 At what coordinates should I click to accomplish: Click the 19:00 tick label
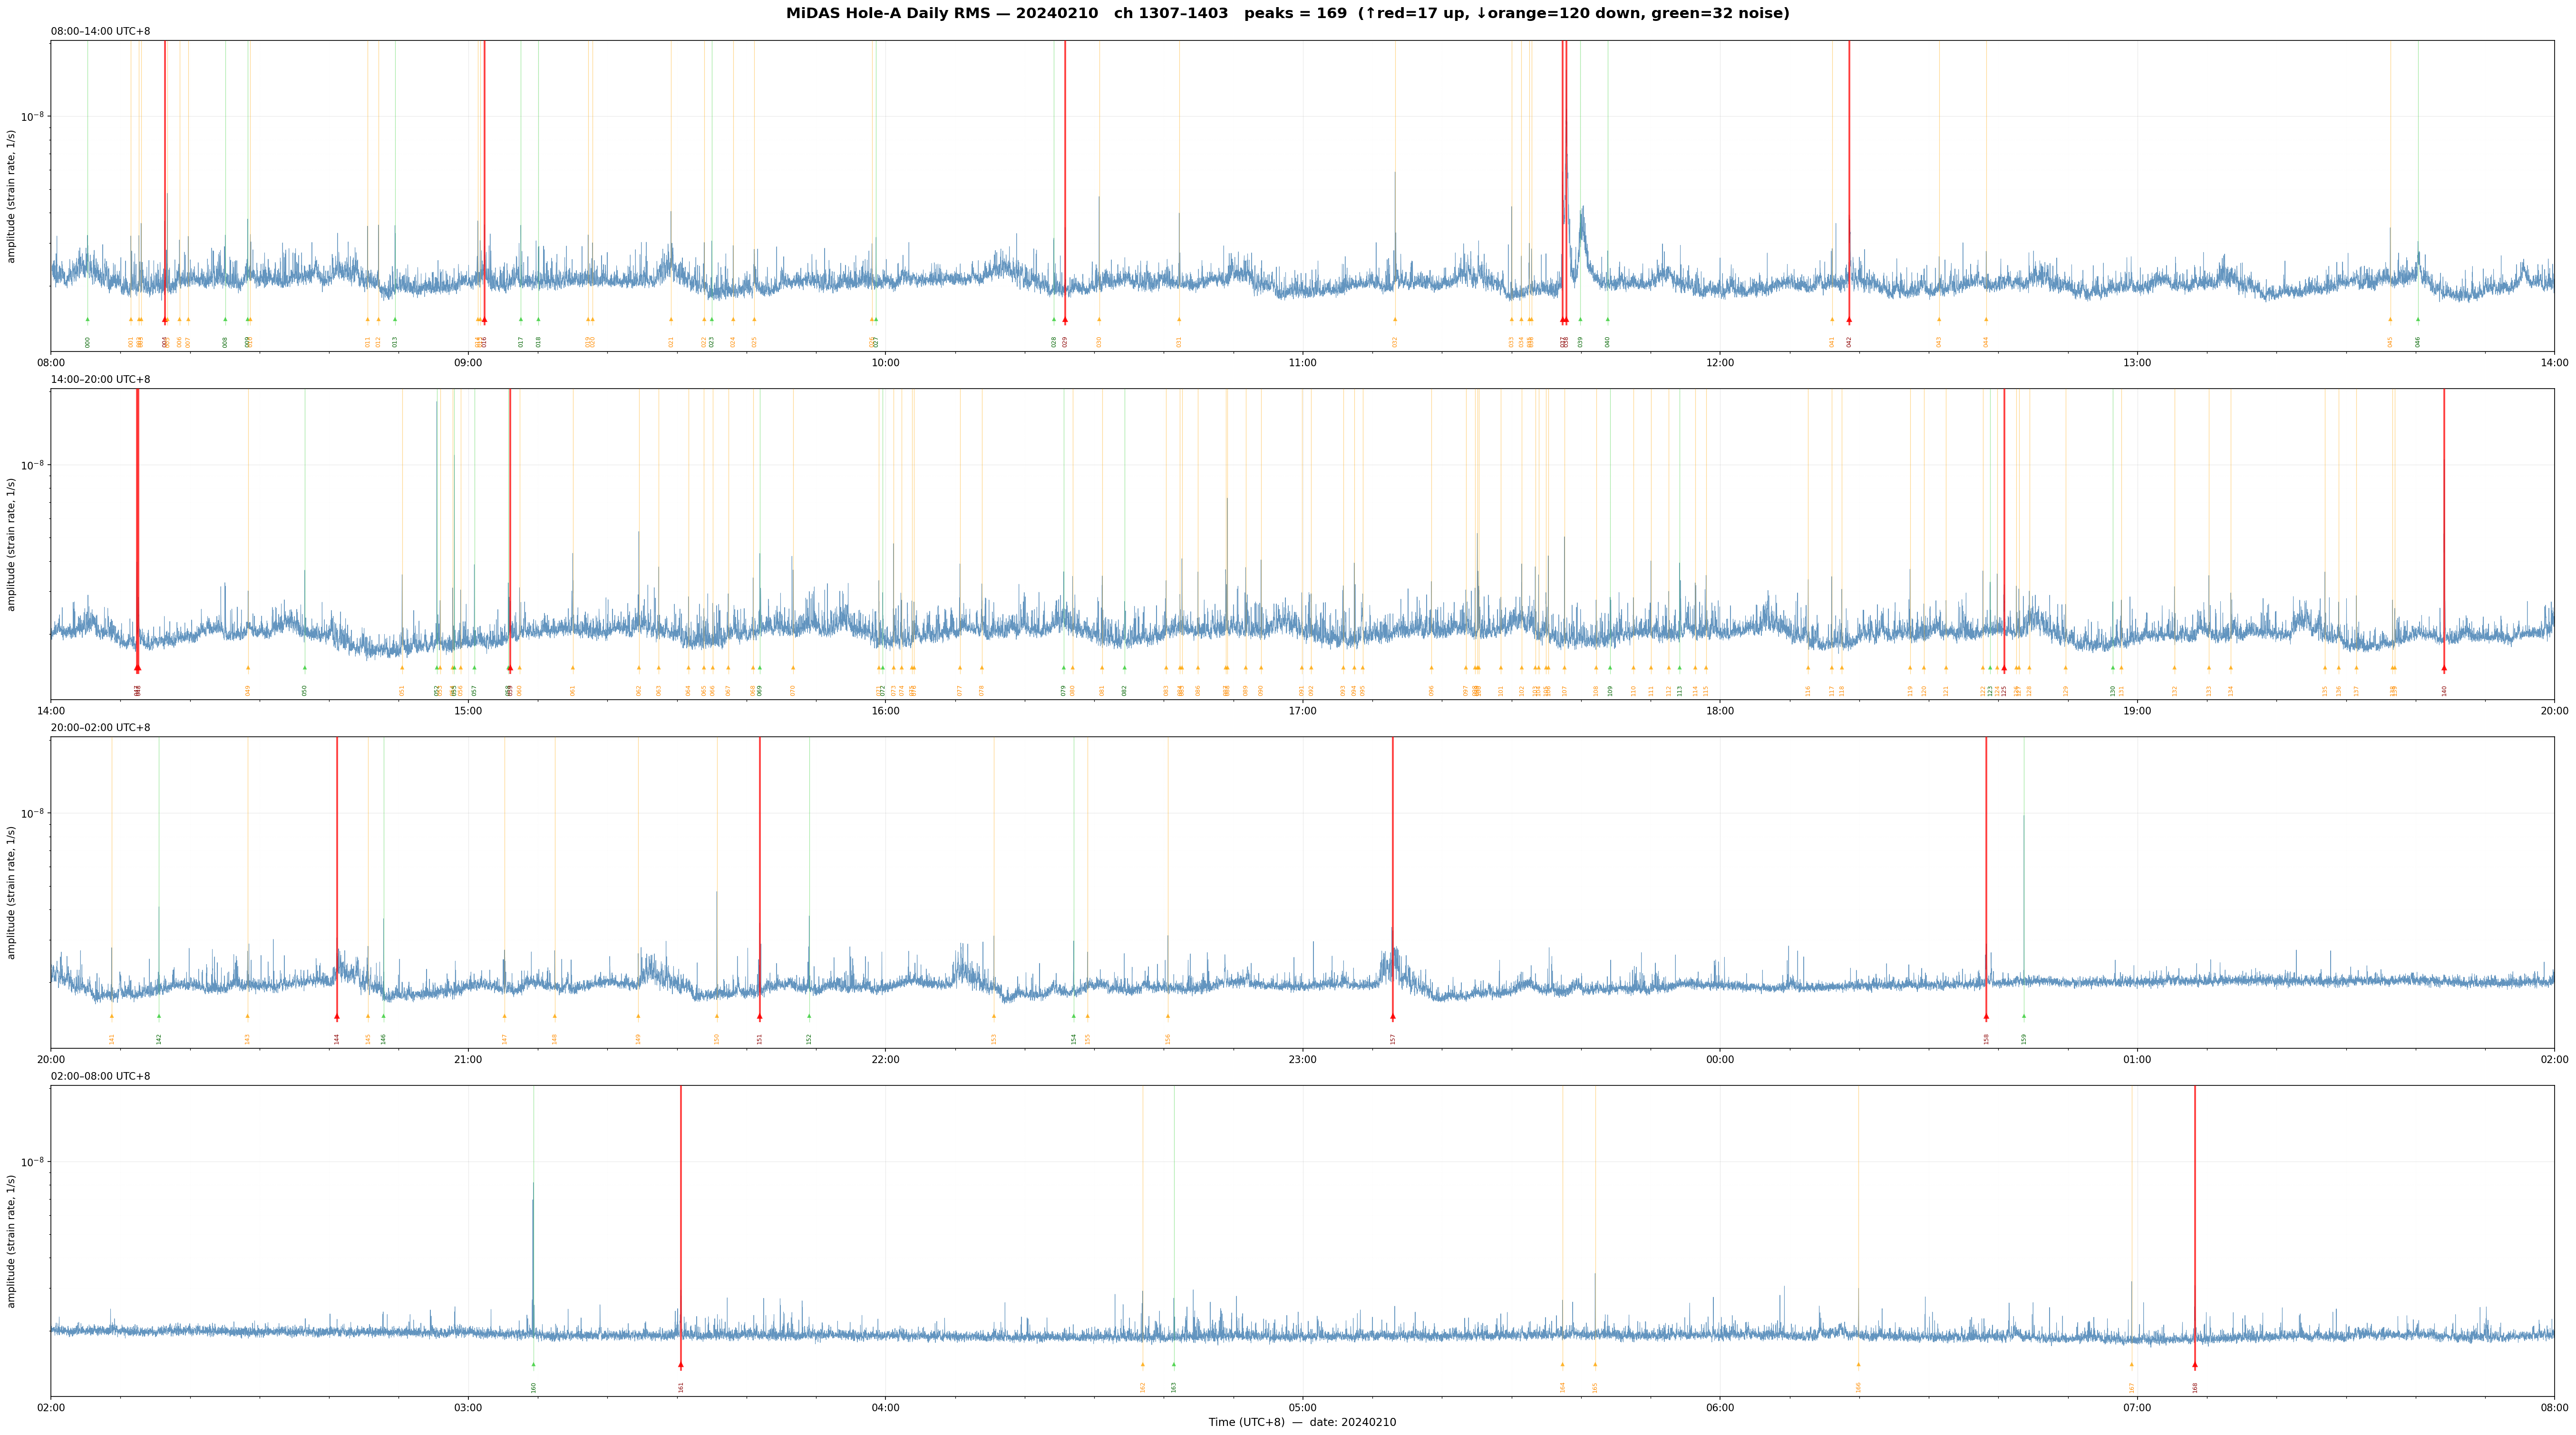click(x=2137, y=711)
